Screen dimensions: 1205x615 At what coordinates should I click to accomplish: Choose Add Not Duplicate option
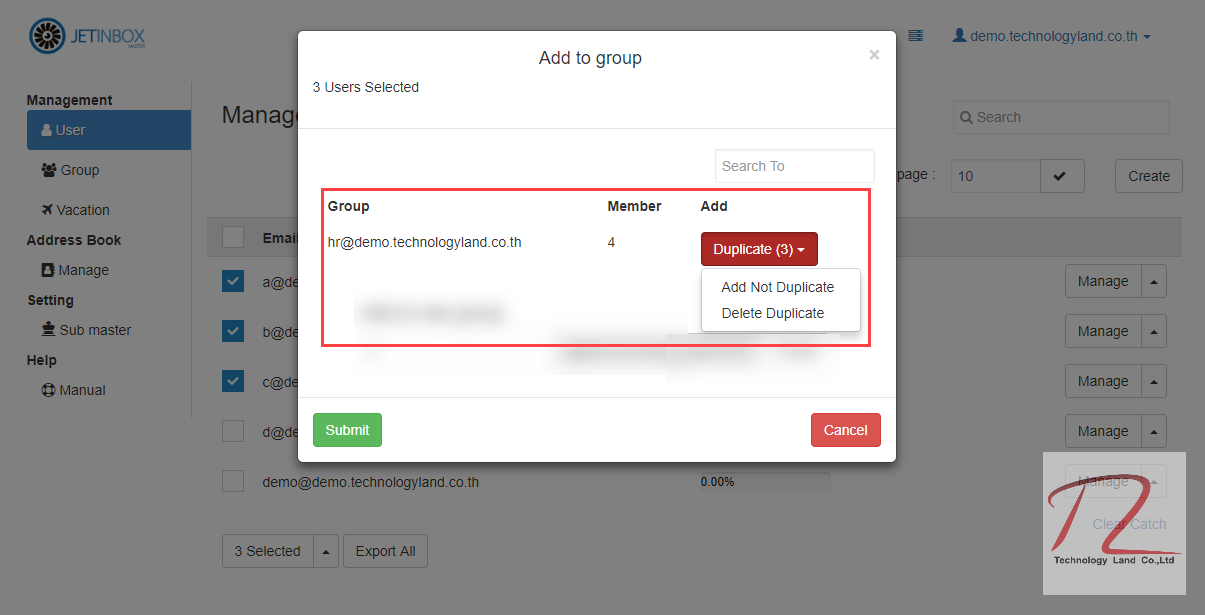[777, 287]
